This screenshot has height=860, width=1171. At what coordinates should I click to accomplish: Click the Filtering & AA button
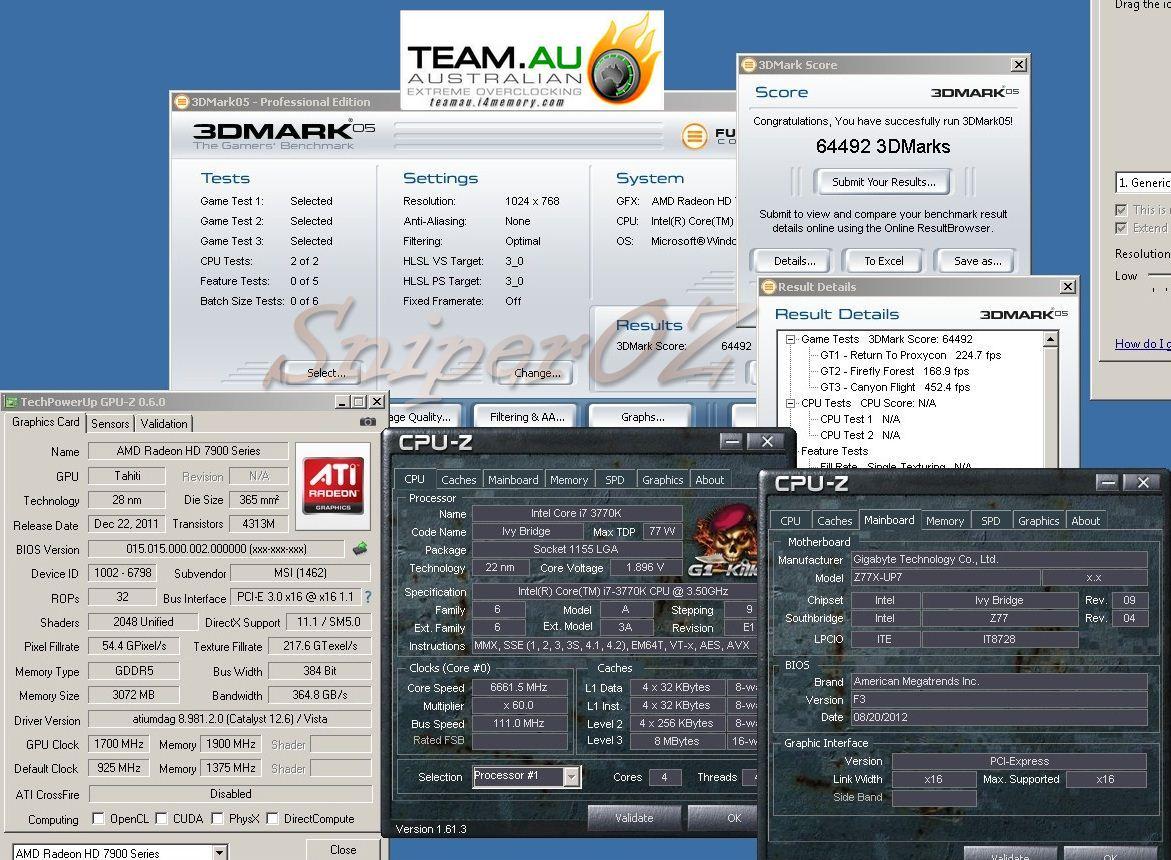pyautogui.click(x=527, y=417)
